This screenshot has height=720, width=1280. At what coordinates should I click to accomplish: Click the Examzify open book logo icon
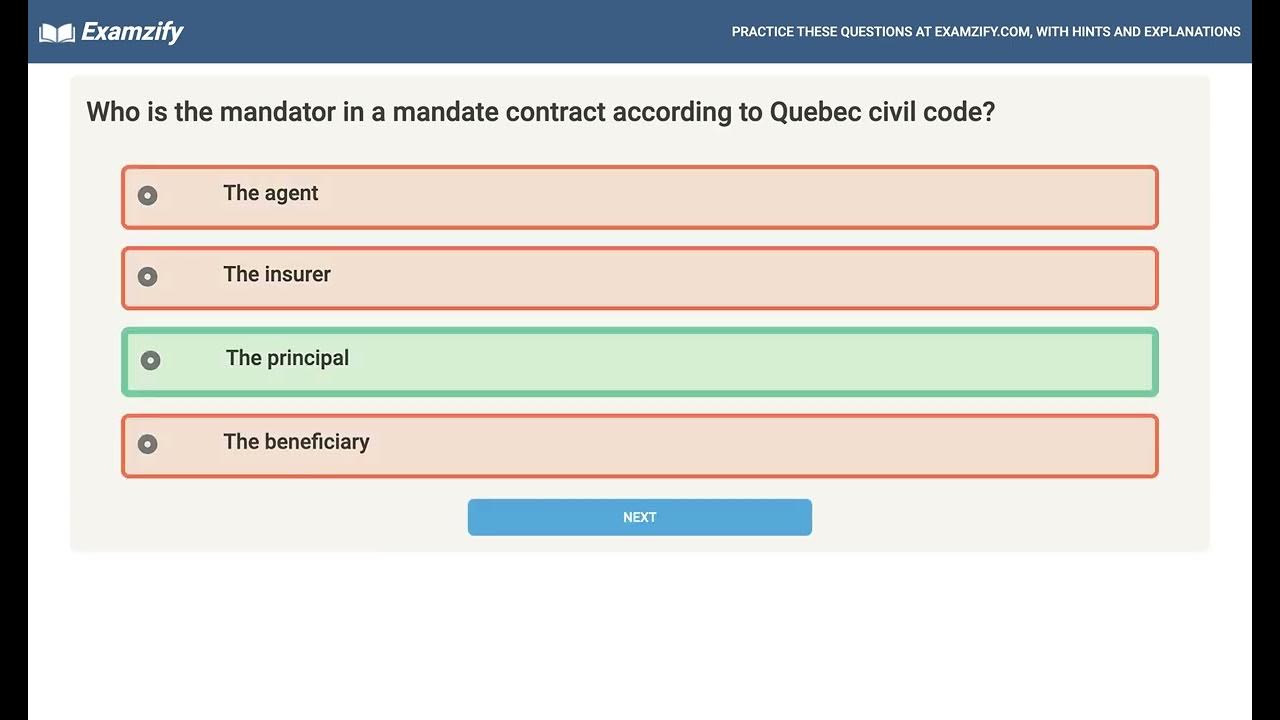pyautogui.click(x=57, y=33)
